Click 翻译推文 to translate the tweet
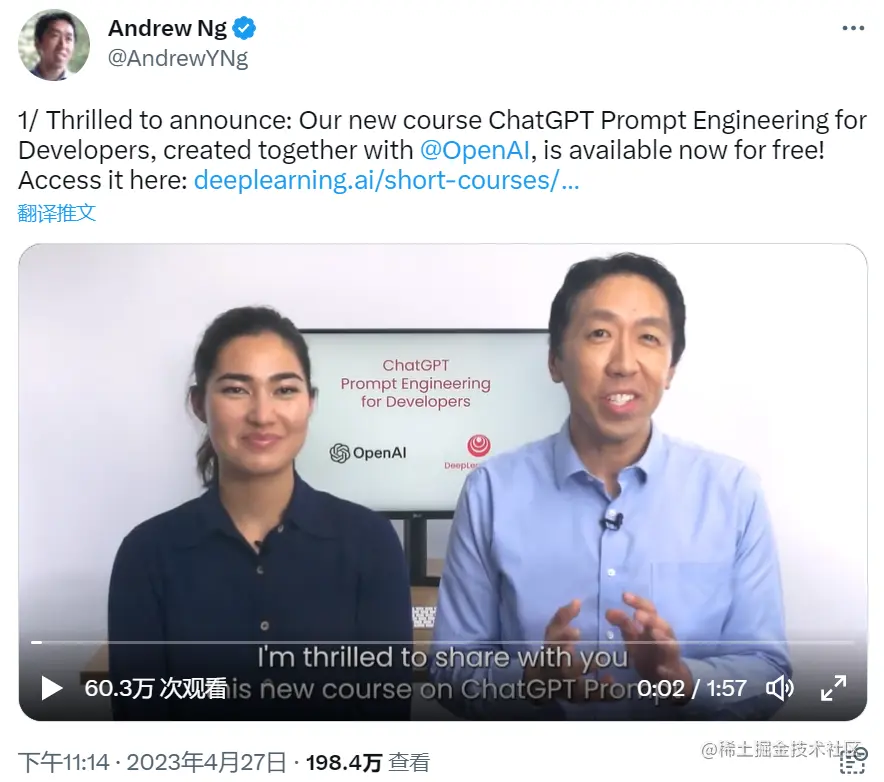884x782 pixels. click(x=57, y=213)
